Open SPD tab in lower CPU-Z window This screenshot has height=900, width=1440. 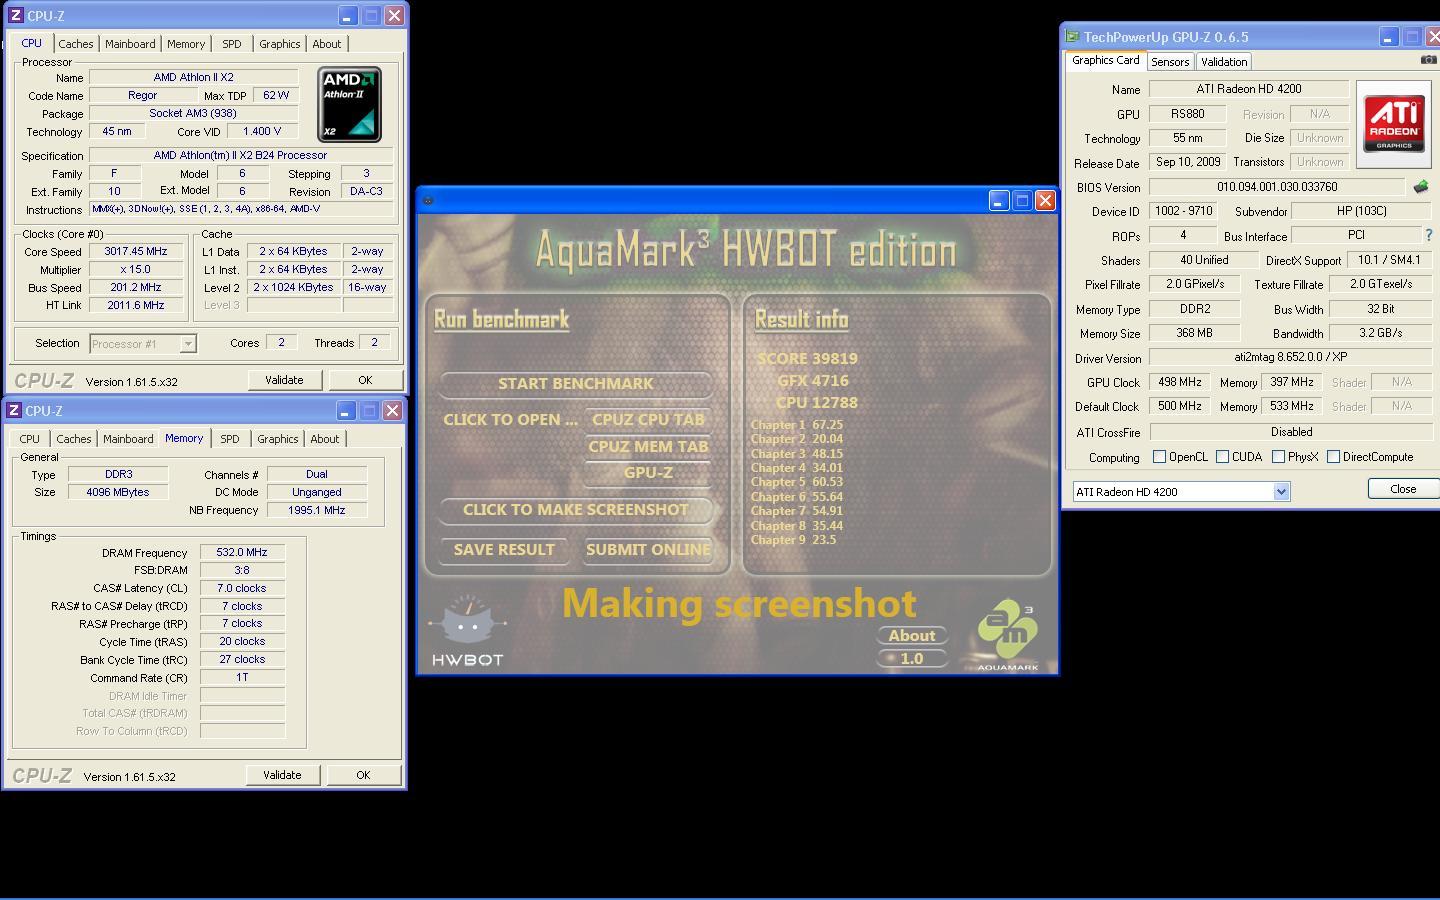230,439
